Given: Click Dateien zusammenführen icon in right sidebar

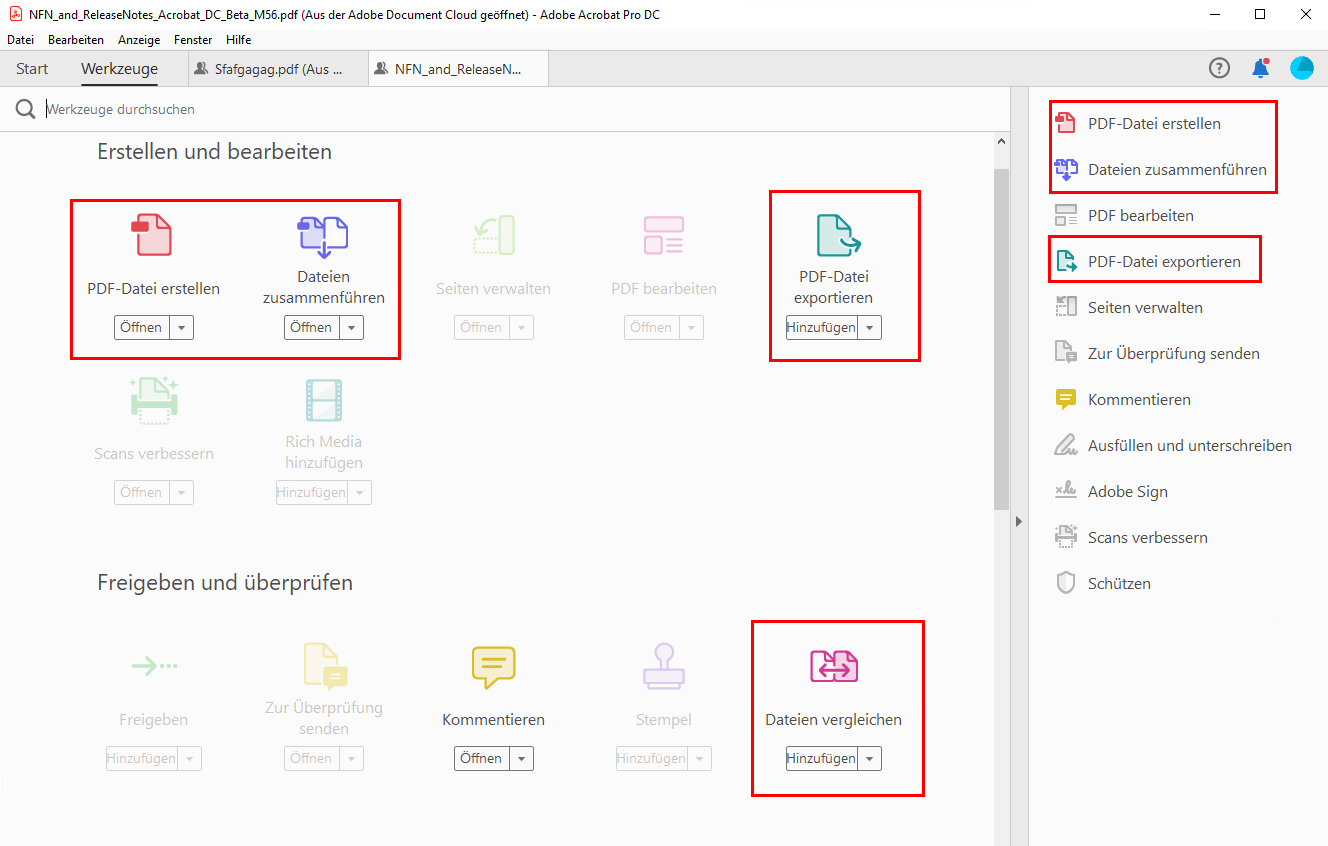Looking at the screenshot, I should pyautogui.click(x=1066, y=169).
